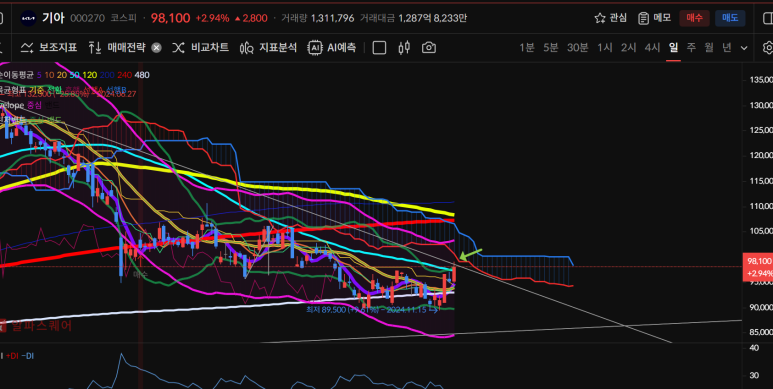Click the stock code 000270
The width and height of the screenshot is (773, 389).
(87, 18)
